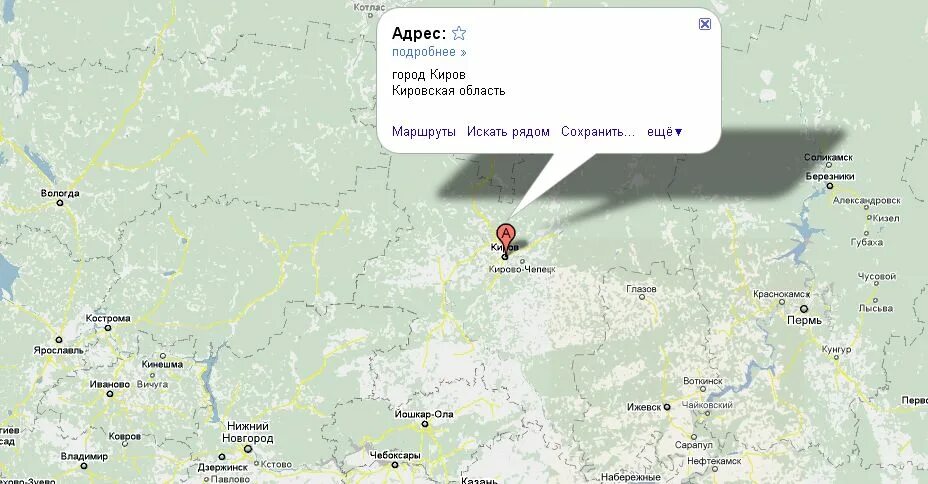This screenshot has height=484, width=928.
Task: Star the address to save it
Action: point(459,33)
